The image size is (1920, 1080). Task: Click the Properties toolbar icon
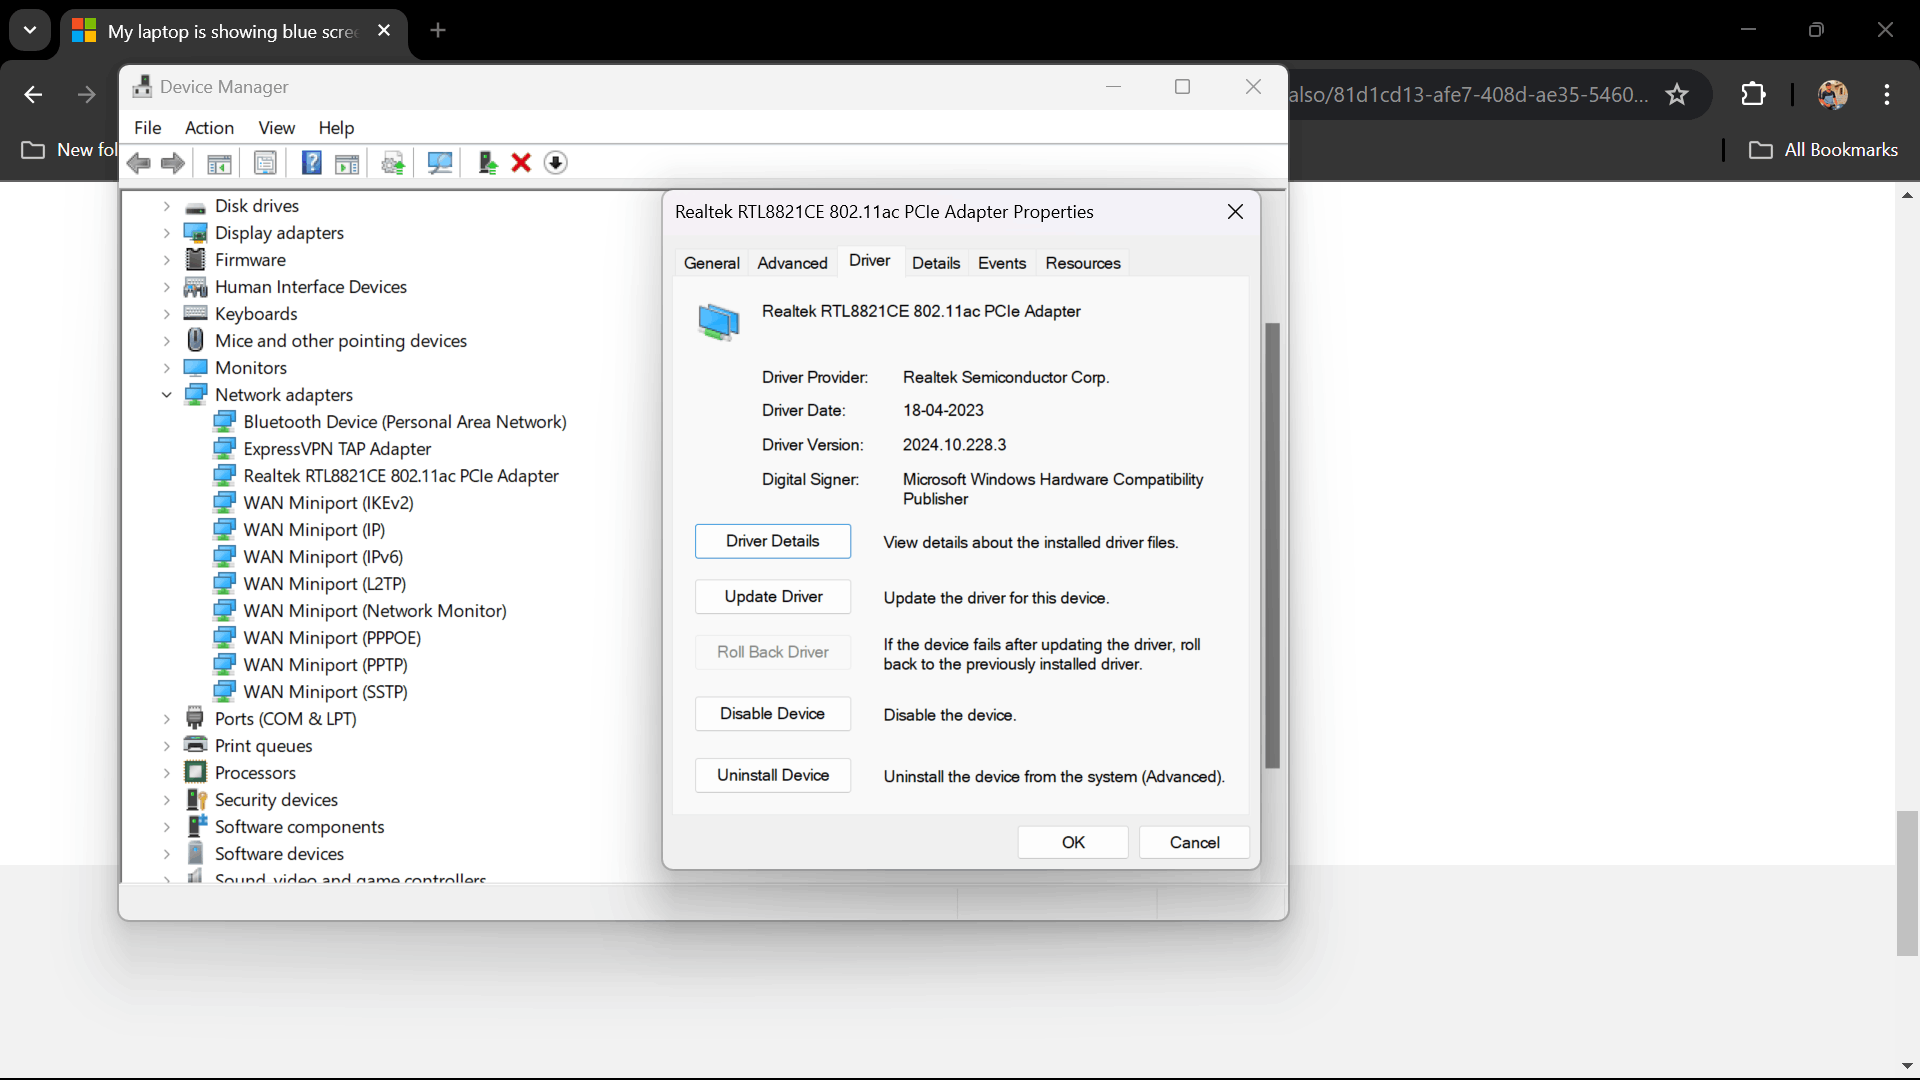tap(265, 163)
